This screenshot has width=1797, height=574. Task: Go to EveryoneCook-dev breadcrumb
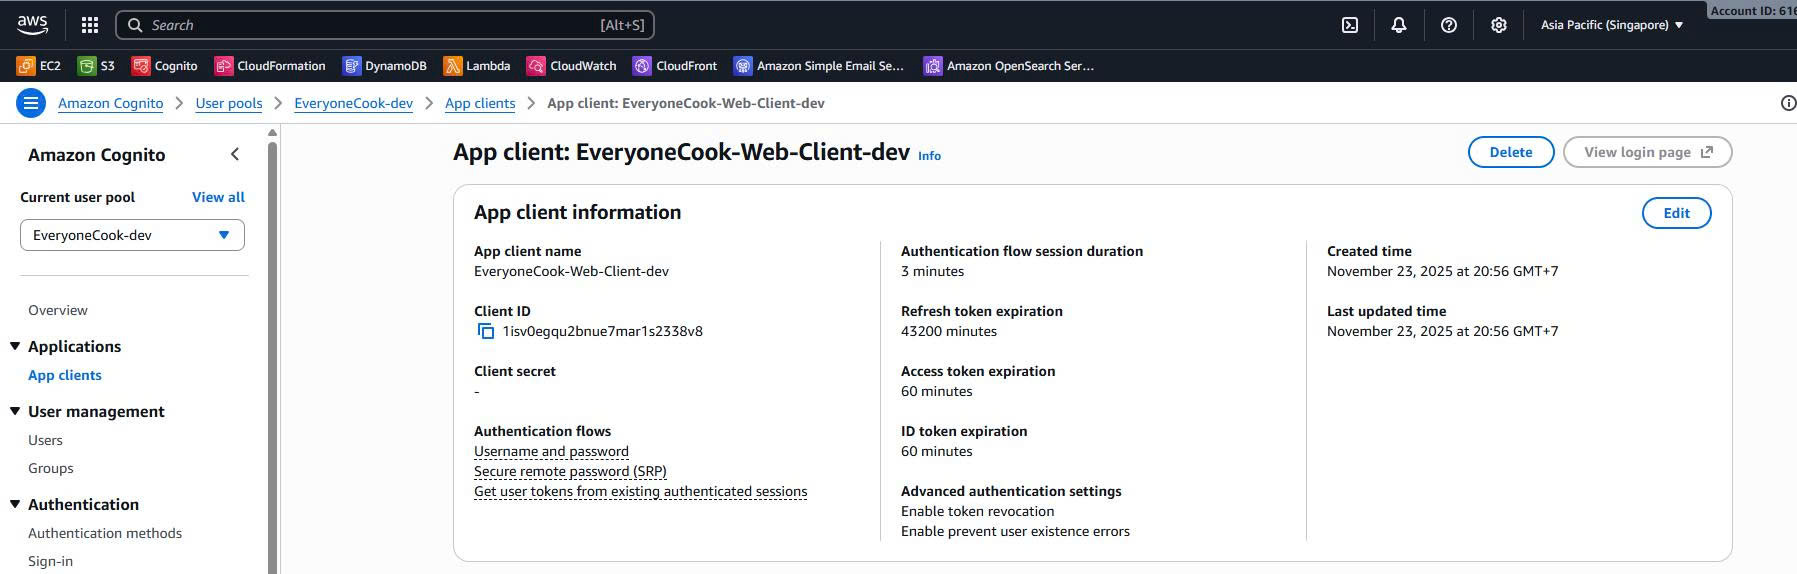[x=353, y=103]
